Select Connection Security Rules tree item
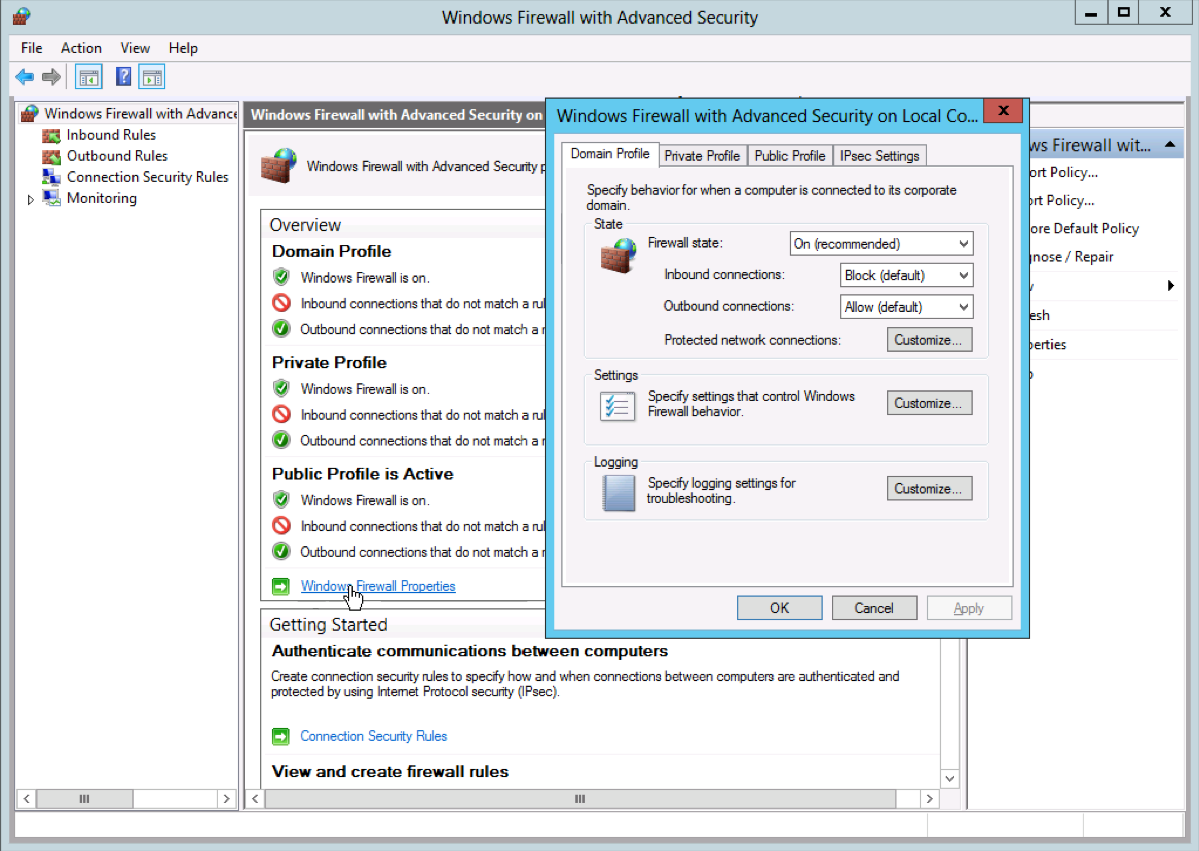 coord(148,177)
